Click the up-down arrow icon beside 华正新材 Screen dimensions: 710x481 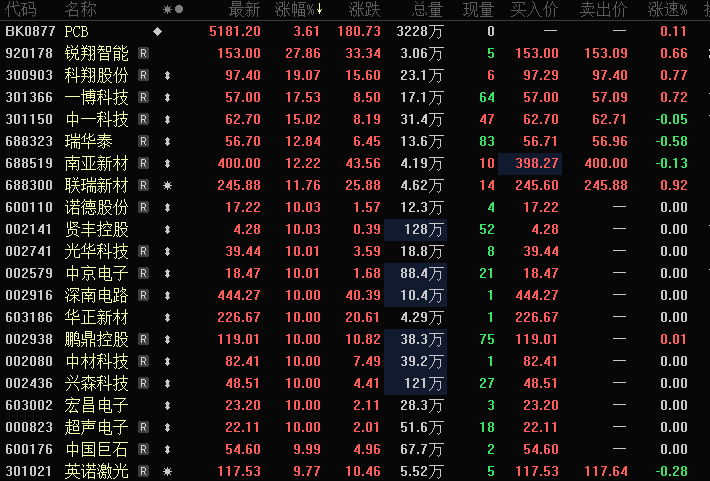pos(168,317)
